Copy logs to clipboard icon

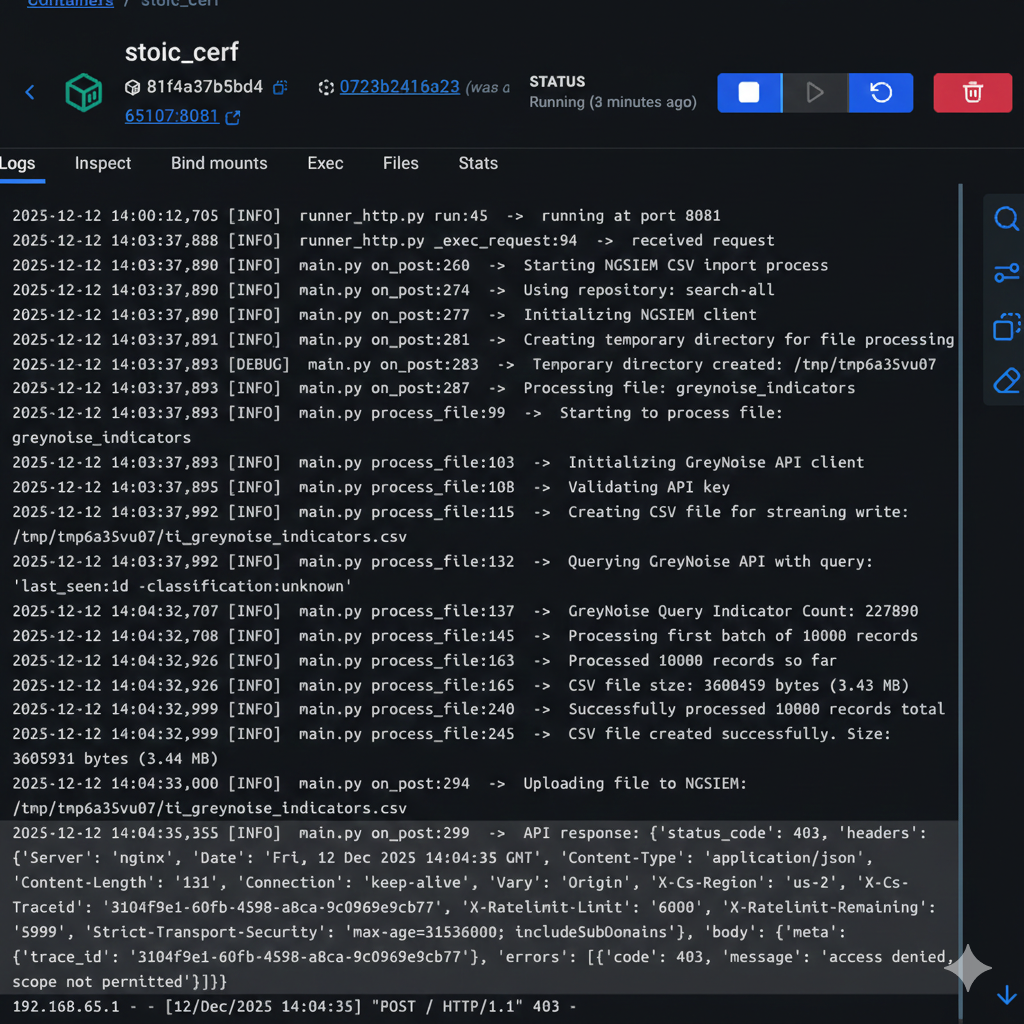click(1006, 327)
